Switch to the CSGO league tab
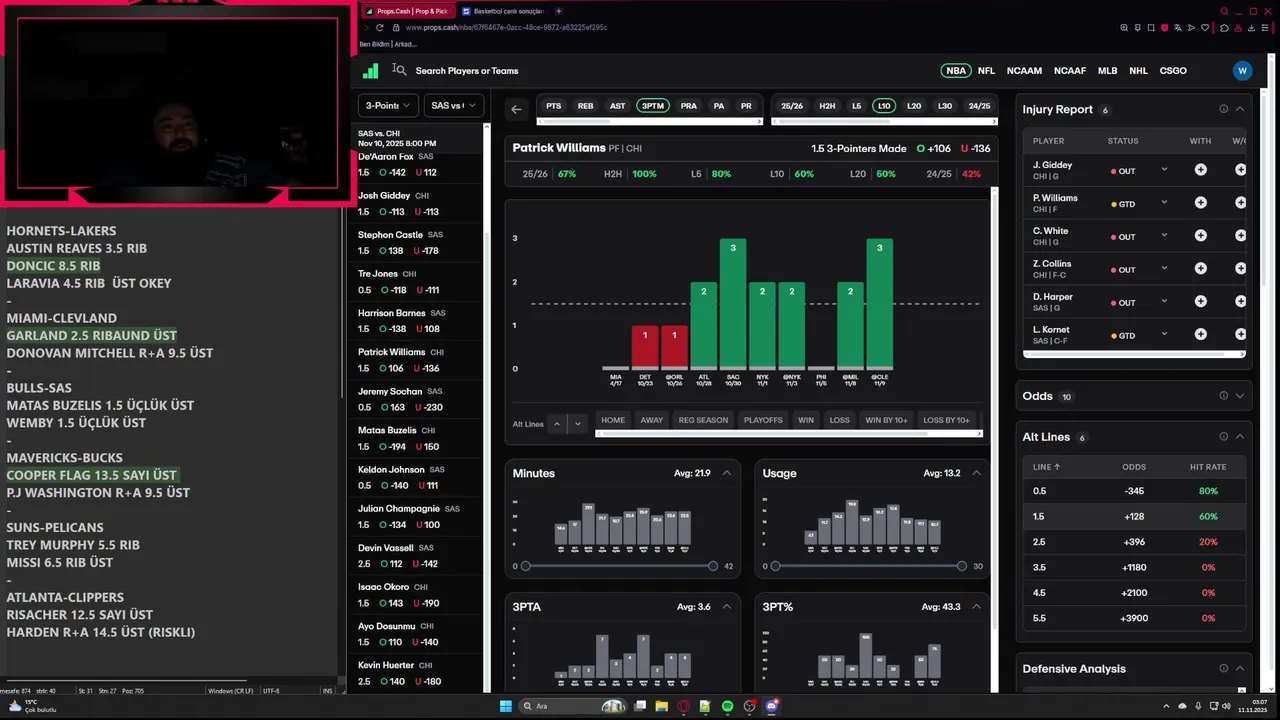 point(1173,71)
